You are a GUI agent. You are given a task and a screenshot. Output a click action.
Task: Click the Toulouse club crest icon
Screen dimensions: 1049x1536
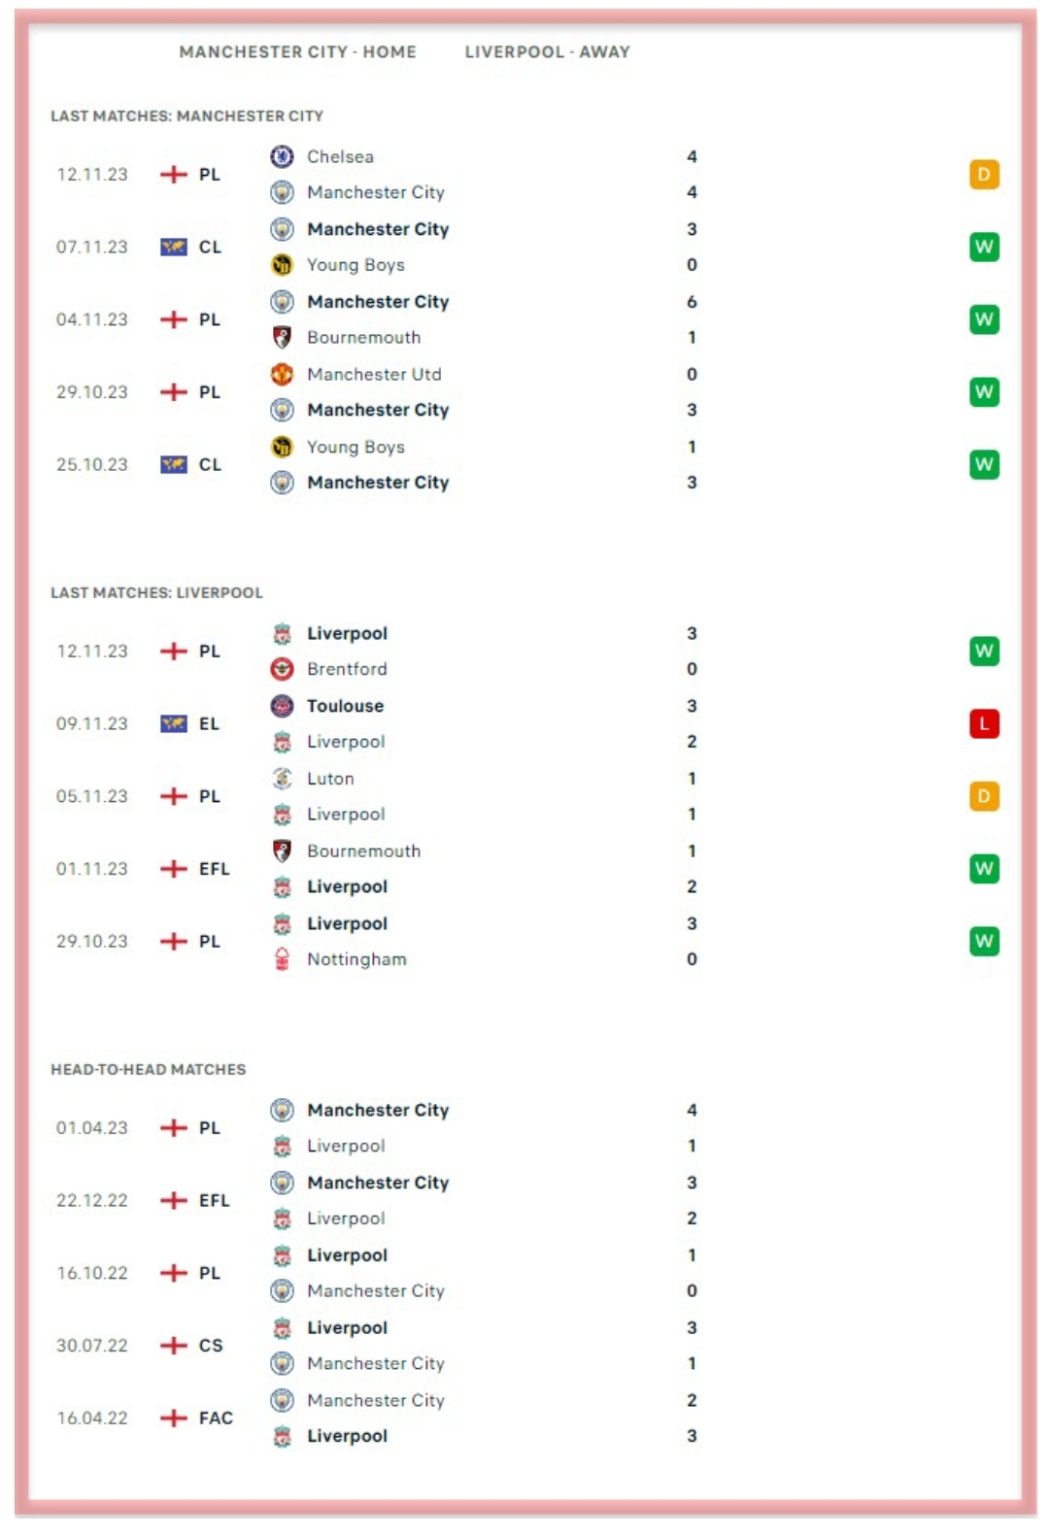coord(282,706)
